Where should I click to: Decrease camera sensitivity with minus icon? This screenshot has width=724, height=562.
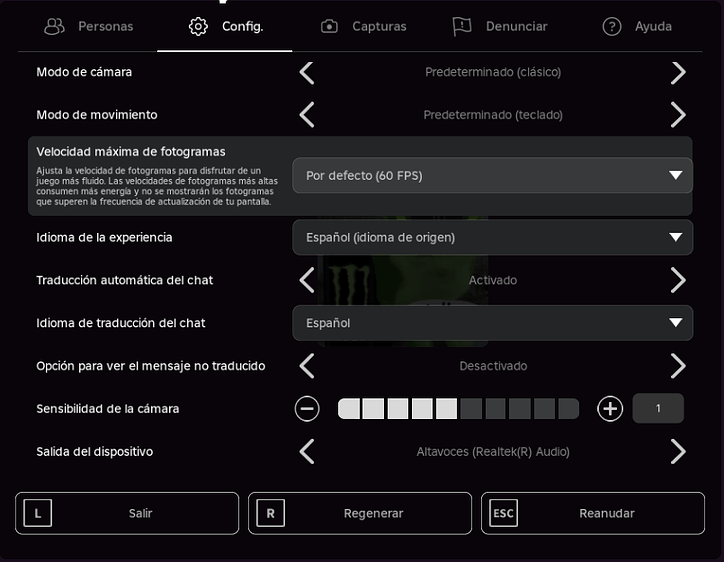pyautogui.click(x=307, y=409)
